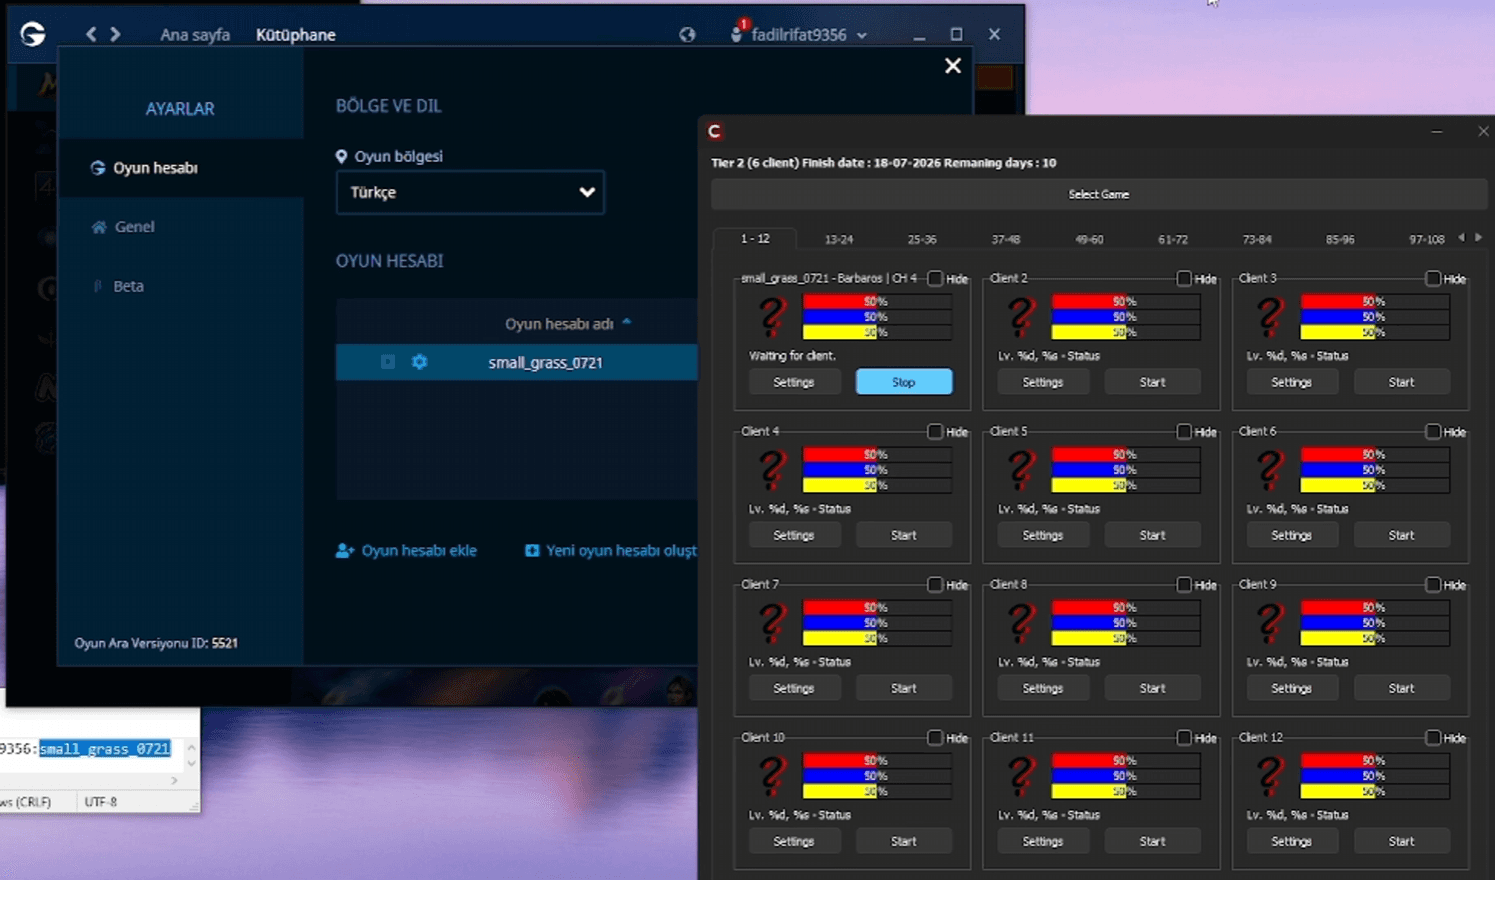Open Kütüphane in launcher header
Image resolution: width=1495 pixels, height=917 pixels.
pyautogui.click(x=296, y=34)
